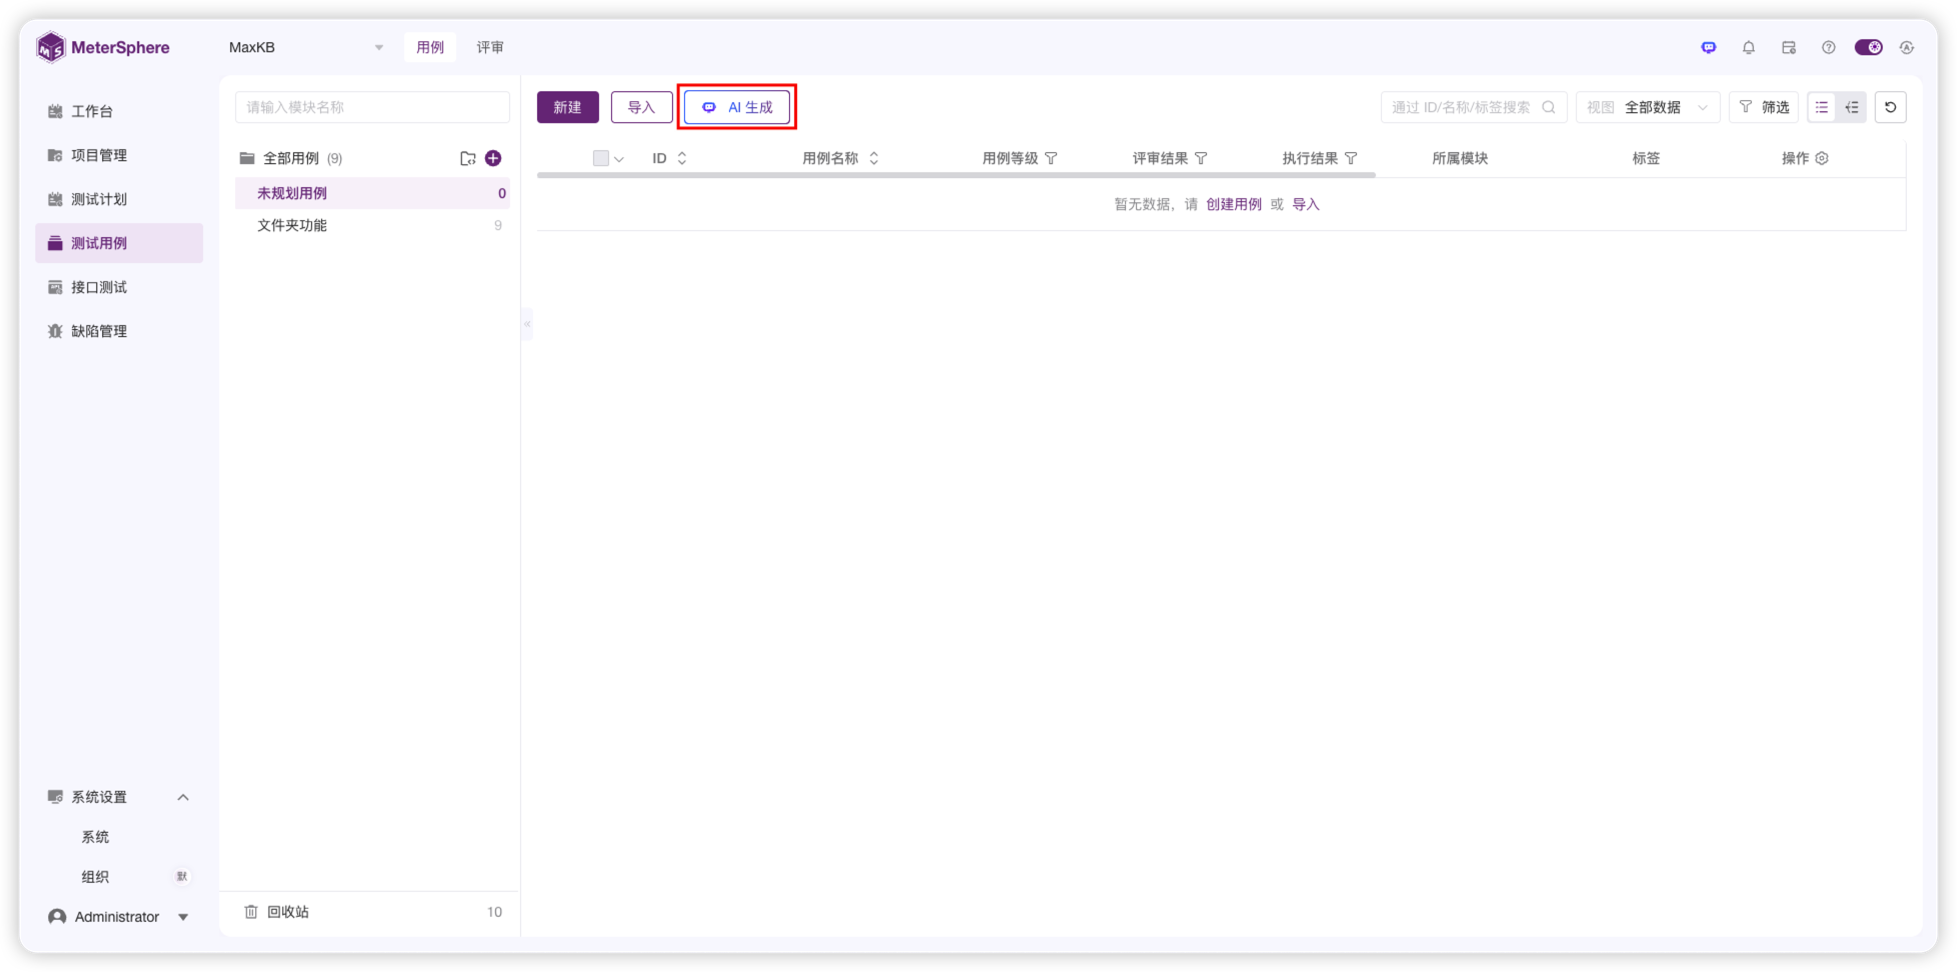Screen dimensions: 1957x972
Task: Click the collapse folder tree icon
Action: 527,323
